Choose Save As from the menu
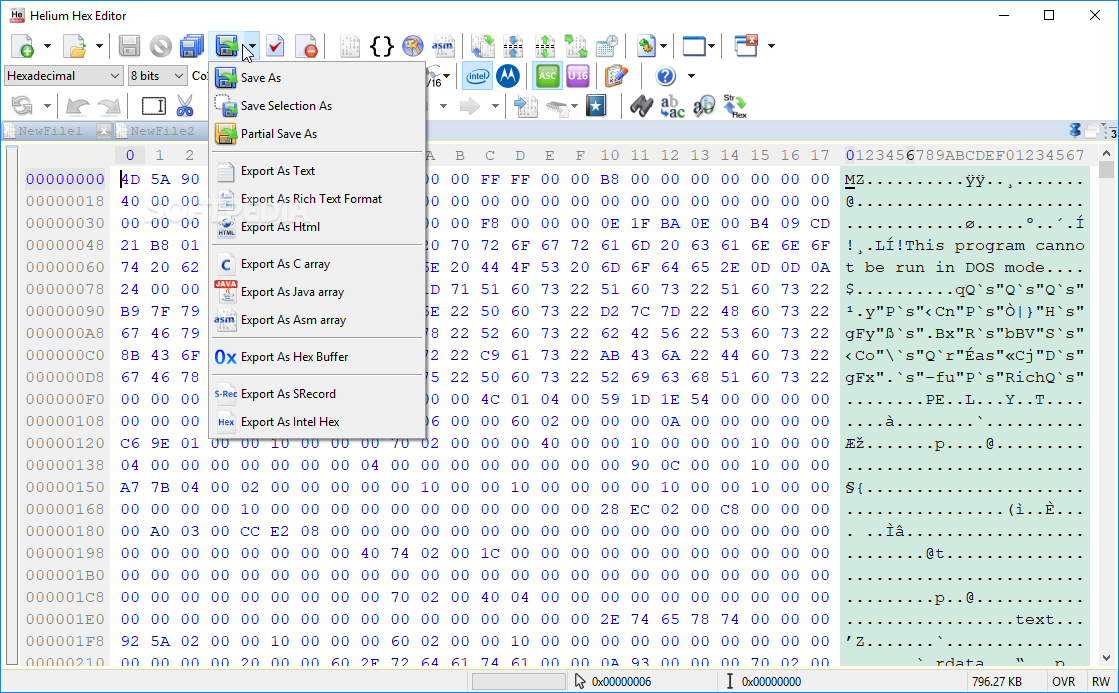 pos(318,78)
